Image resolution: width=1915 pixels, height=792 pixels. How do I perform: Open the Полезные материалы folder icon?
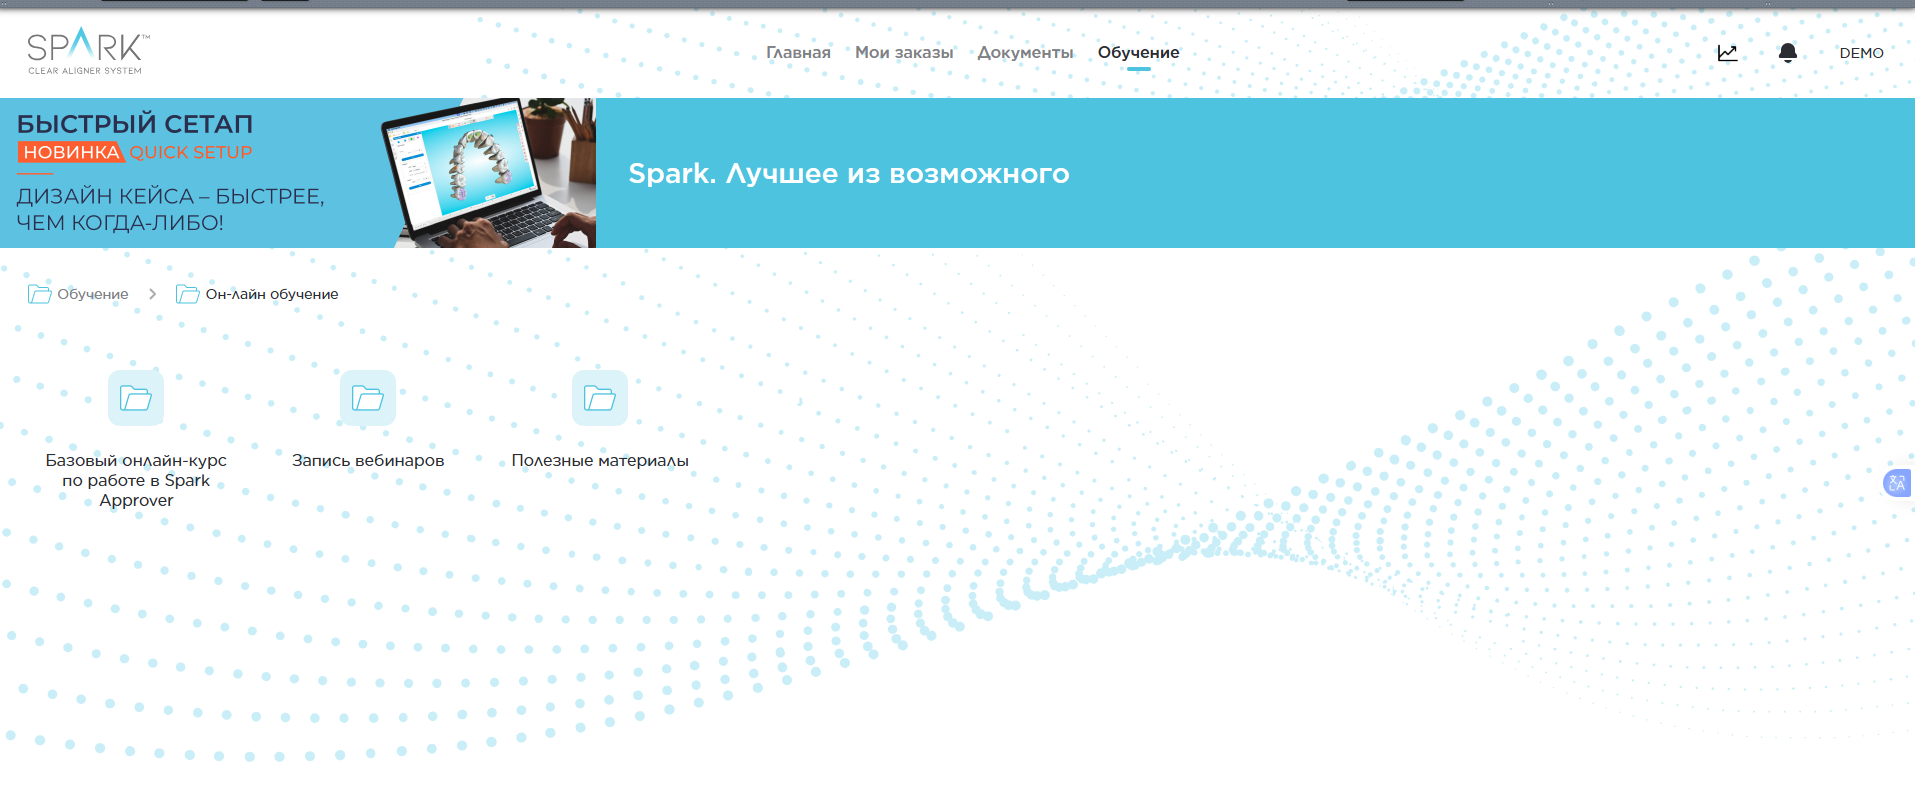point(600,398)
